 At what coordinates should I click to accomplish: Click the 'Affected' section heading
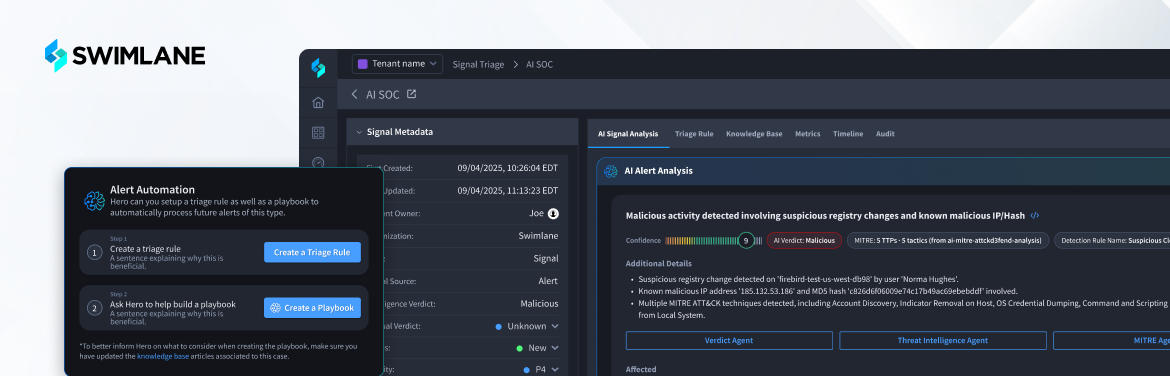click(641, 369)
